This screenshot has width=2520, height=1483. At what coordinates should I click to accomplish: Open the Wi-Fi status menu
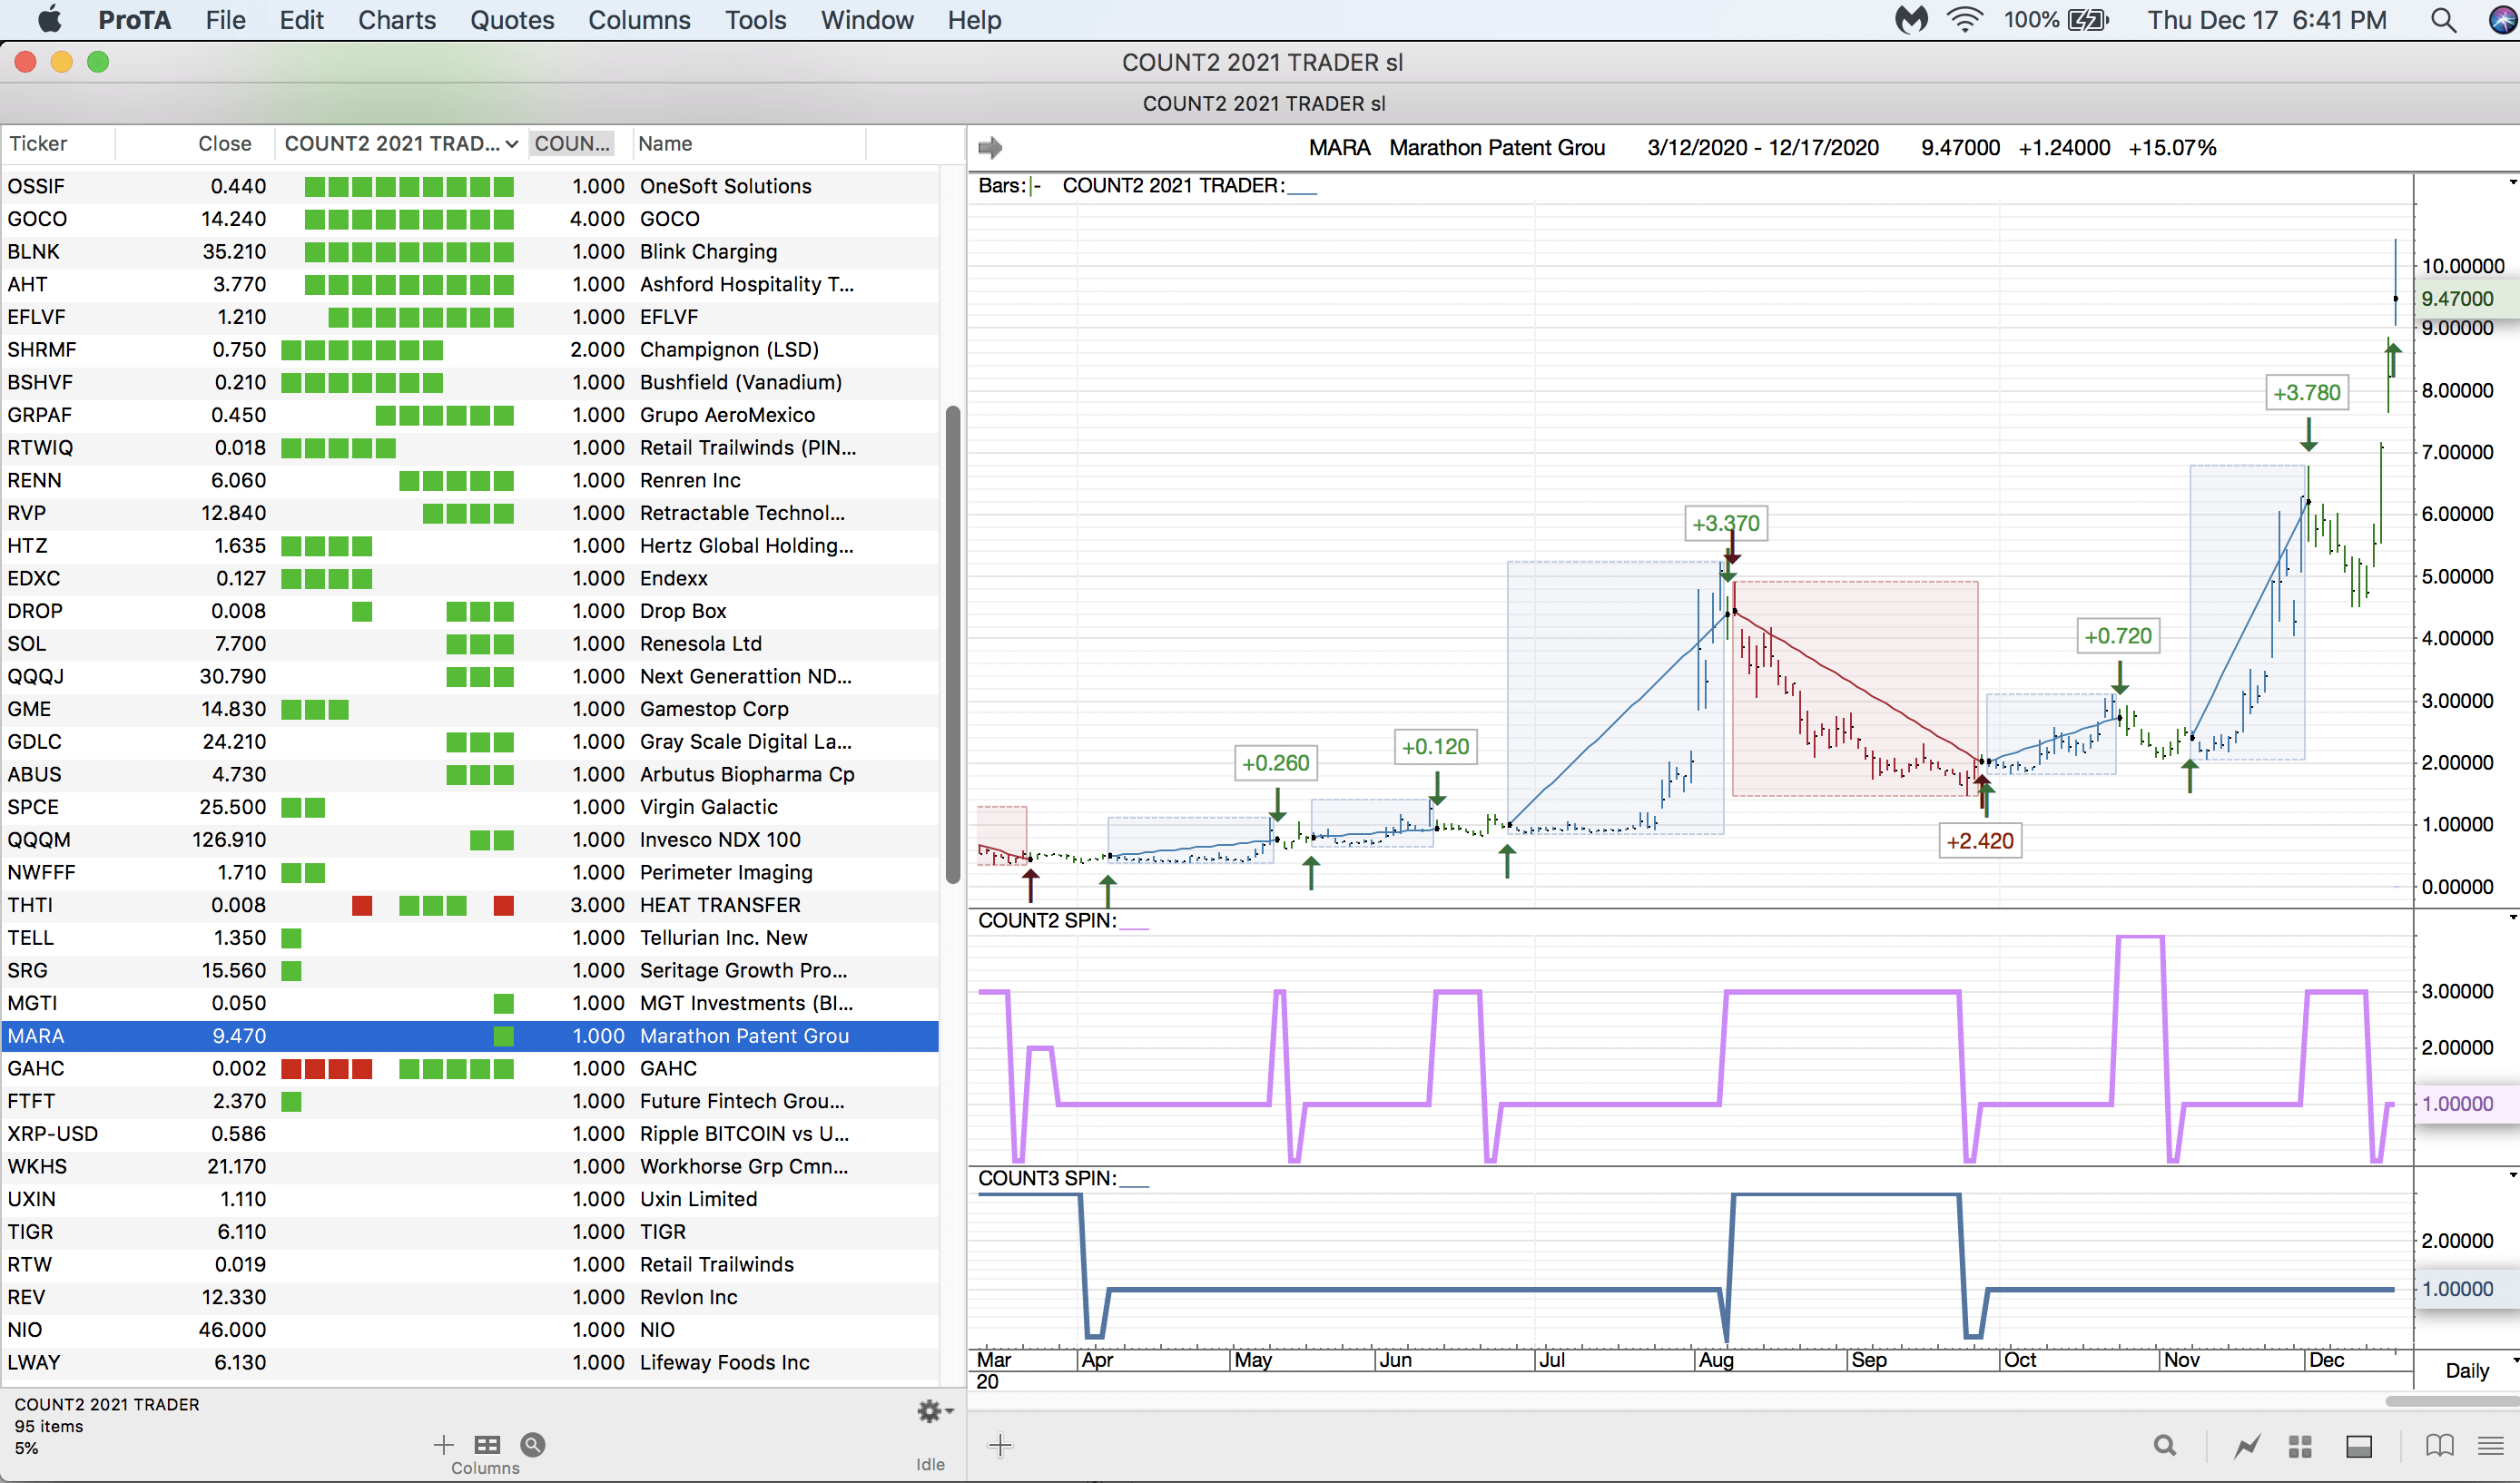1965,20
